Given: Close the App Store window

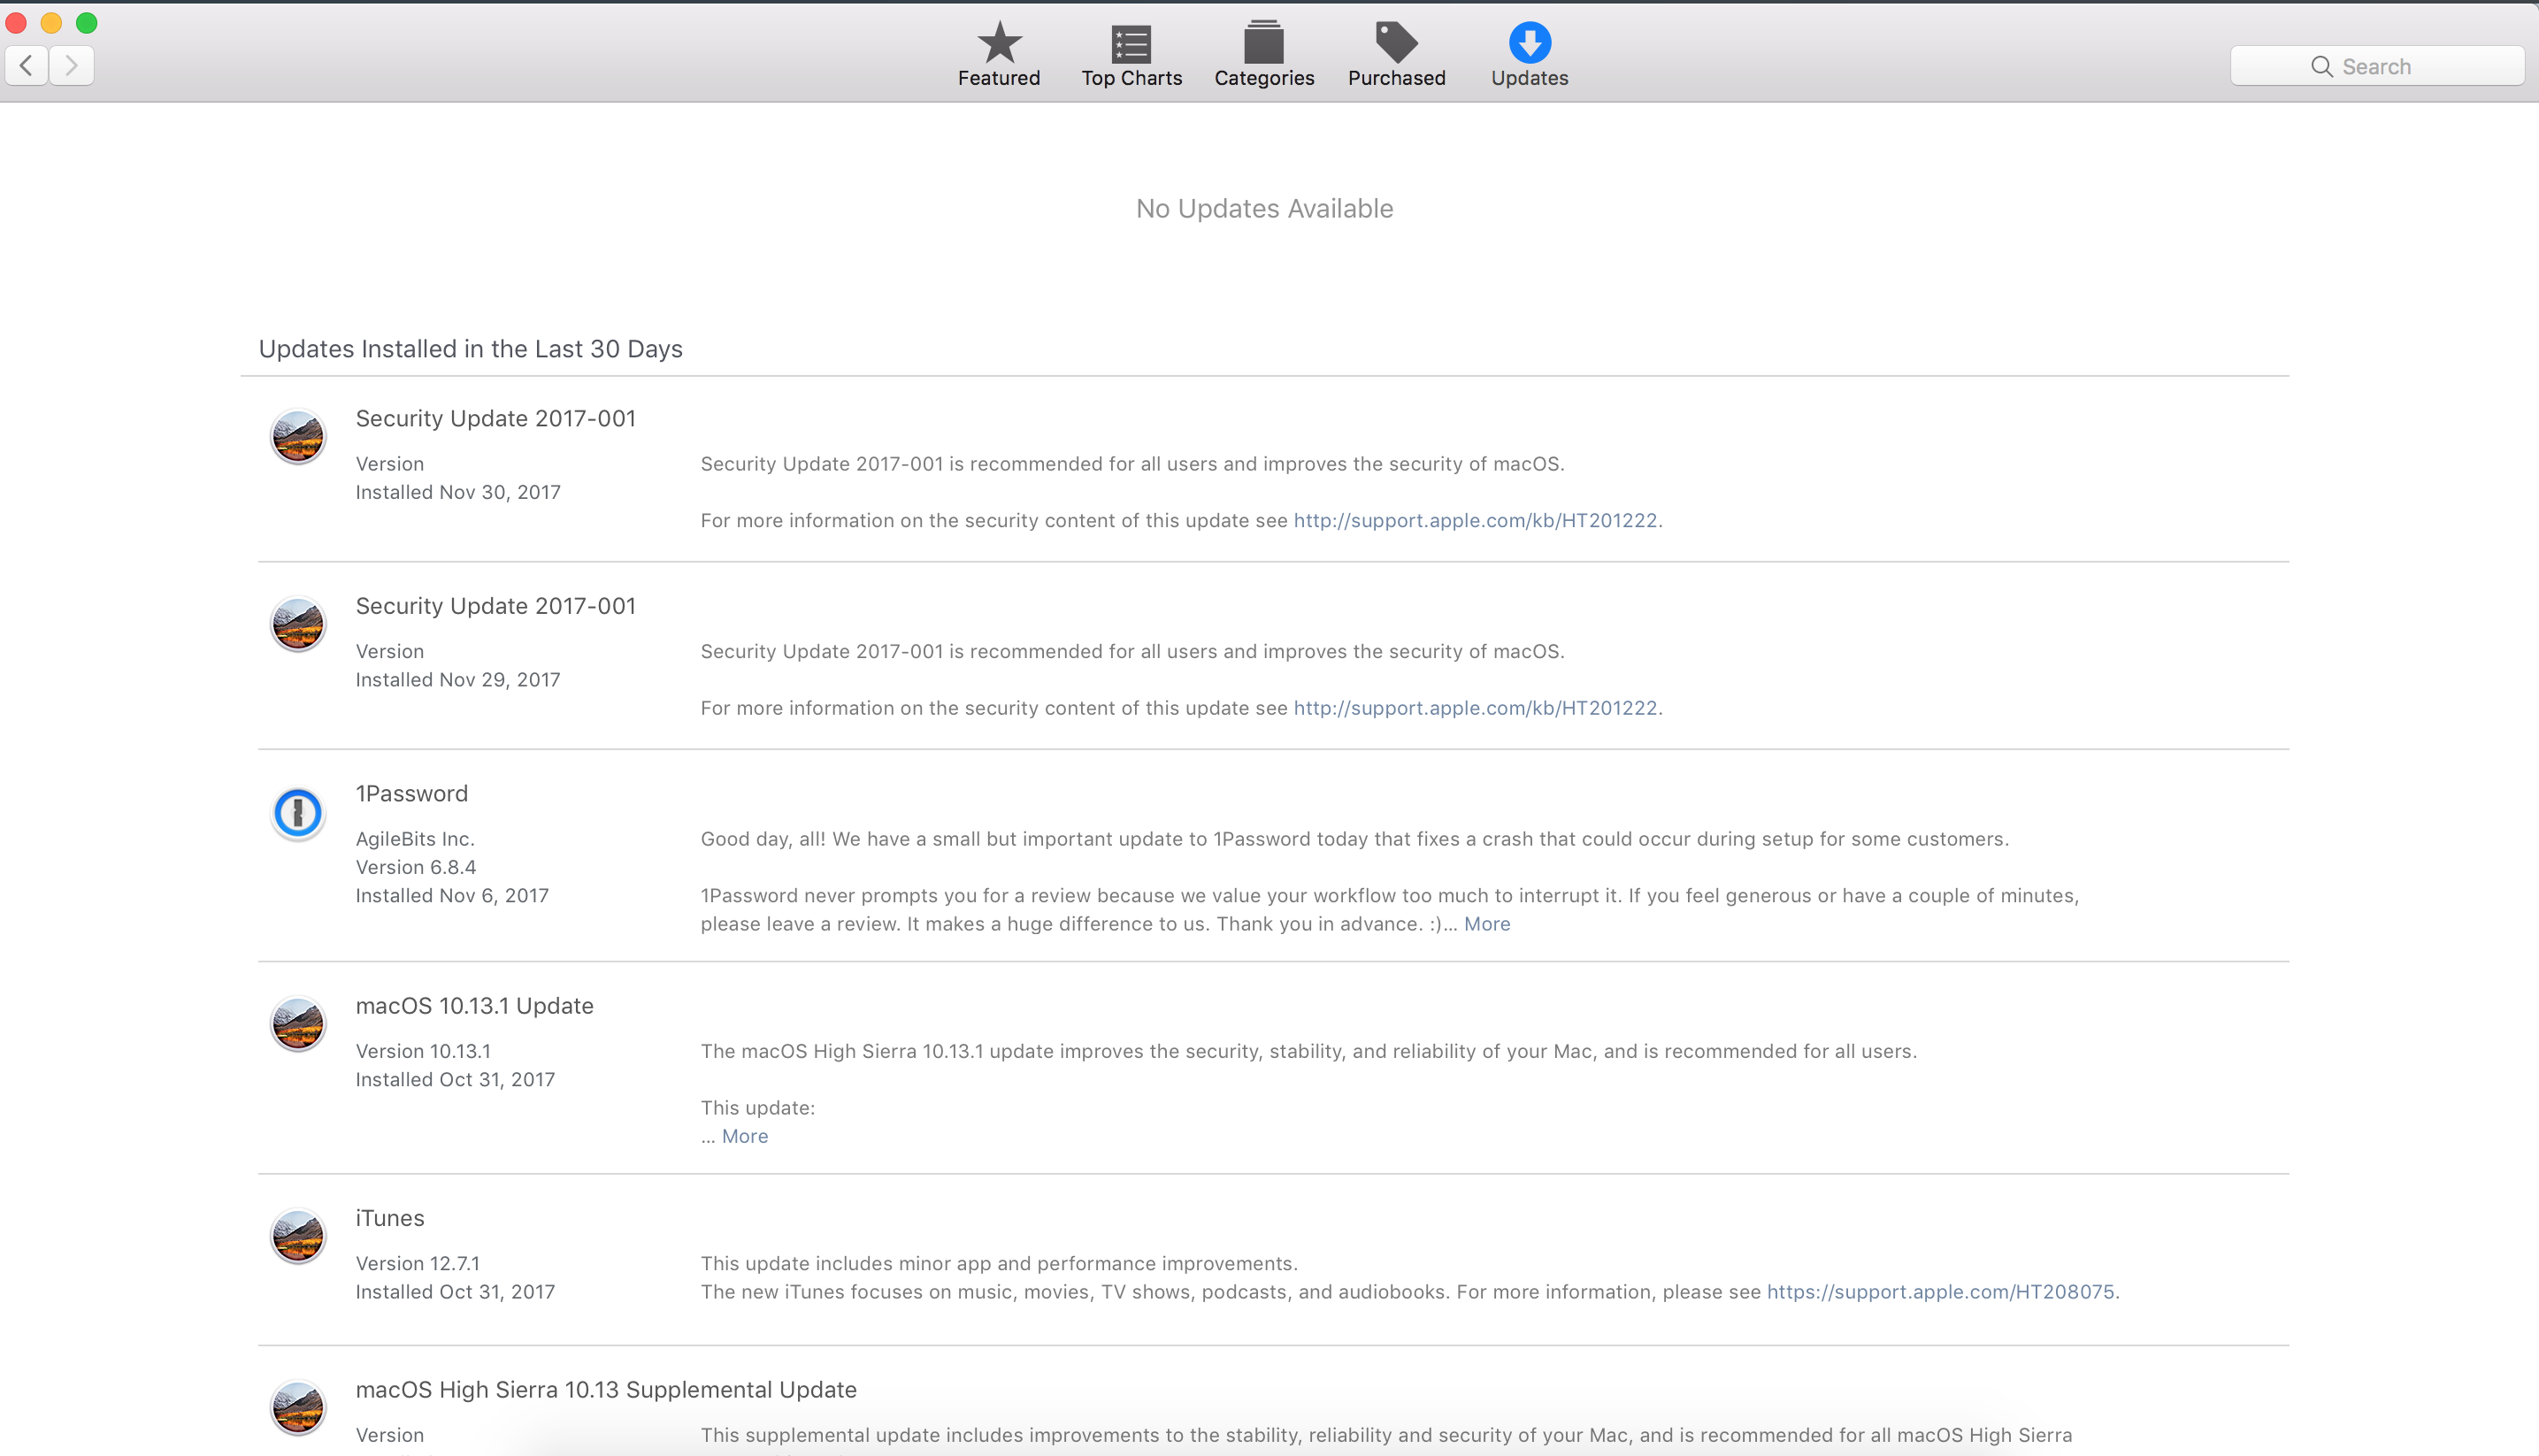Looking at the screenshot, I should click(x=16, y=23).
